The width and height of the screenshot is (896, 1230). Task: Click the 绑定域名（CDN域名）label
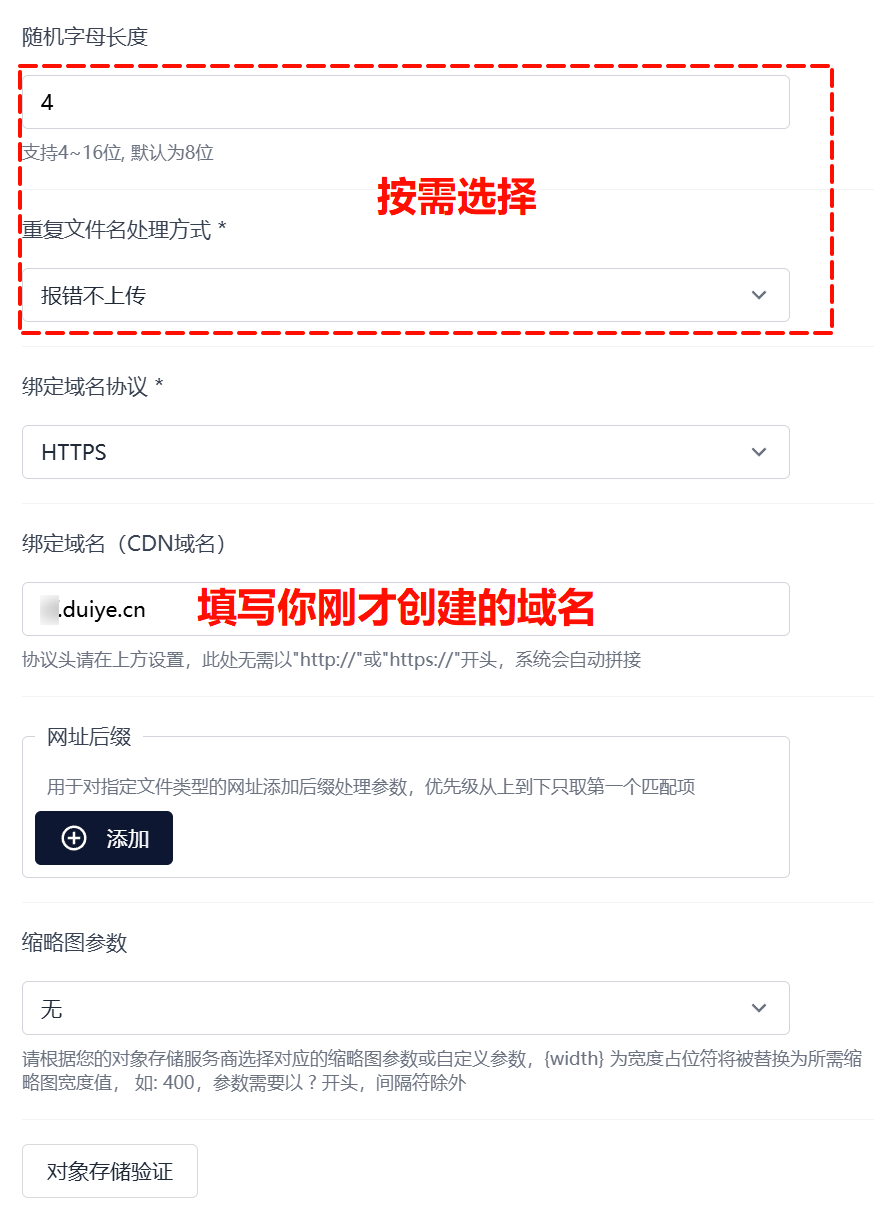pos(127,544)
